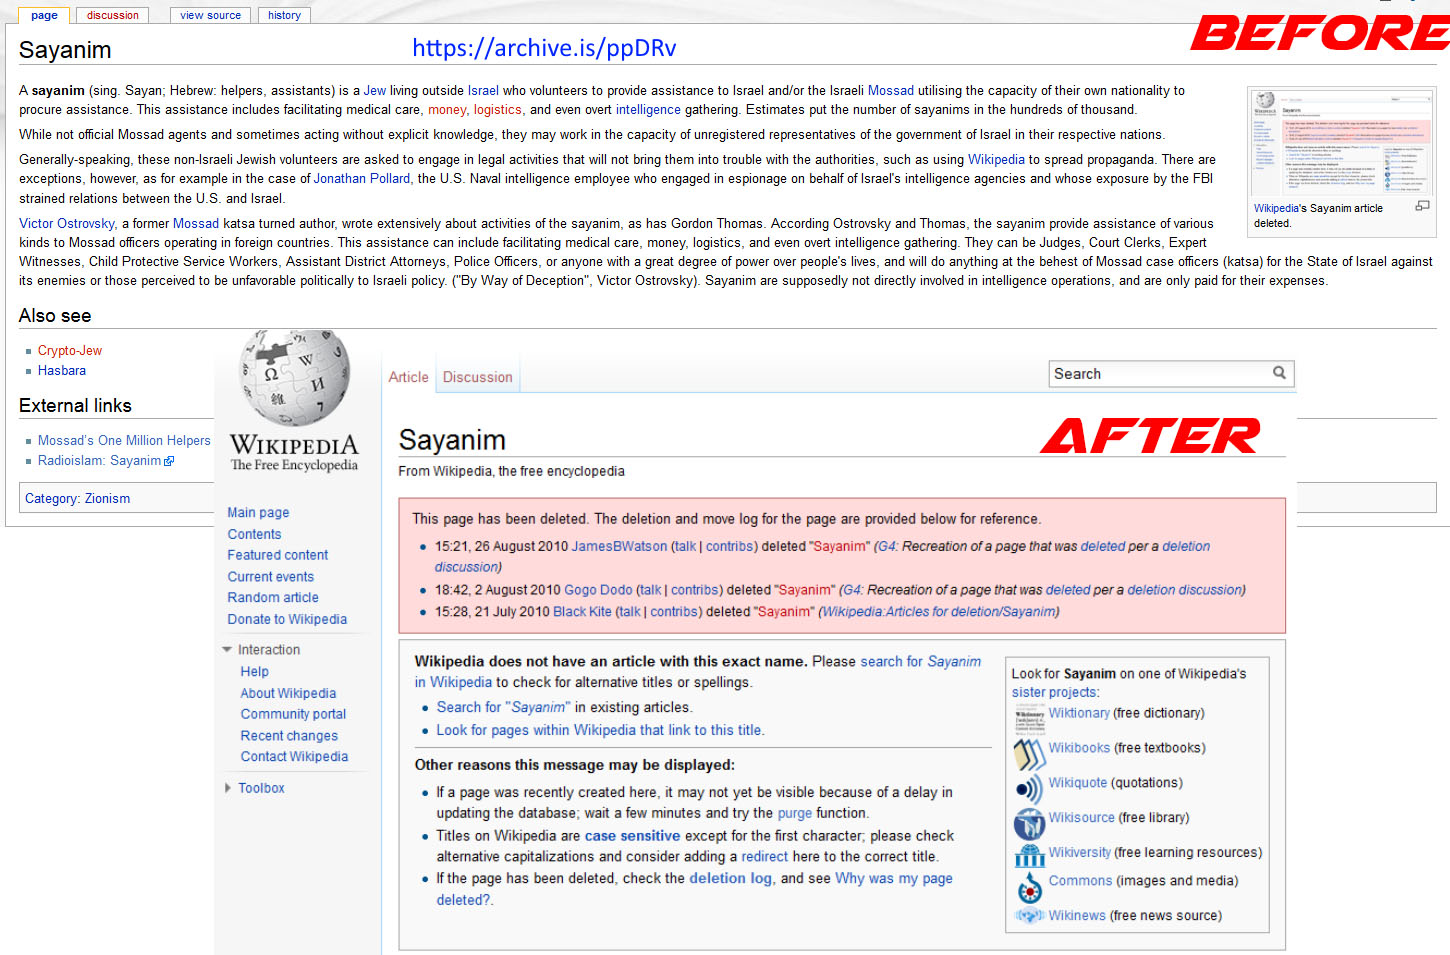
Task: Open the 'case sensitive' link
Action: (632, 836)
